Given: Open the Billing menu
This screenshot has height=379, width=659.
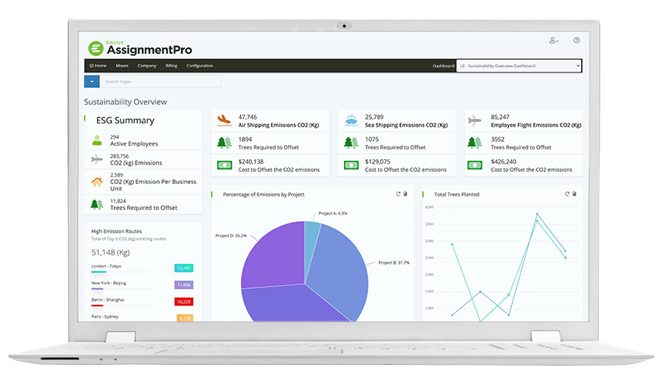Looking at the screenshot, I should pyautogui.click(x=171, y=66).
